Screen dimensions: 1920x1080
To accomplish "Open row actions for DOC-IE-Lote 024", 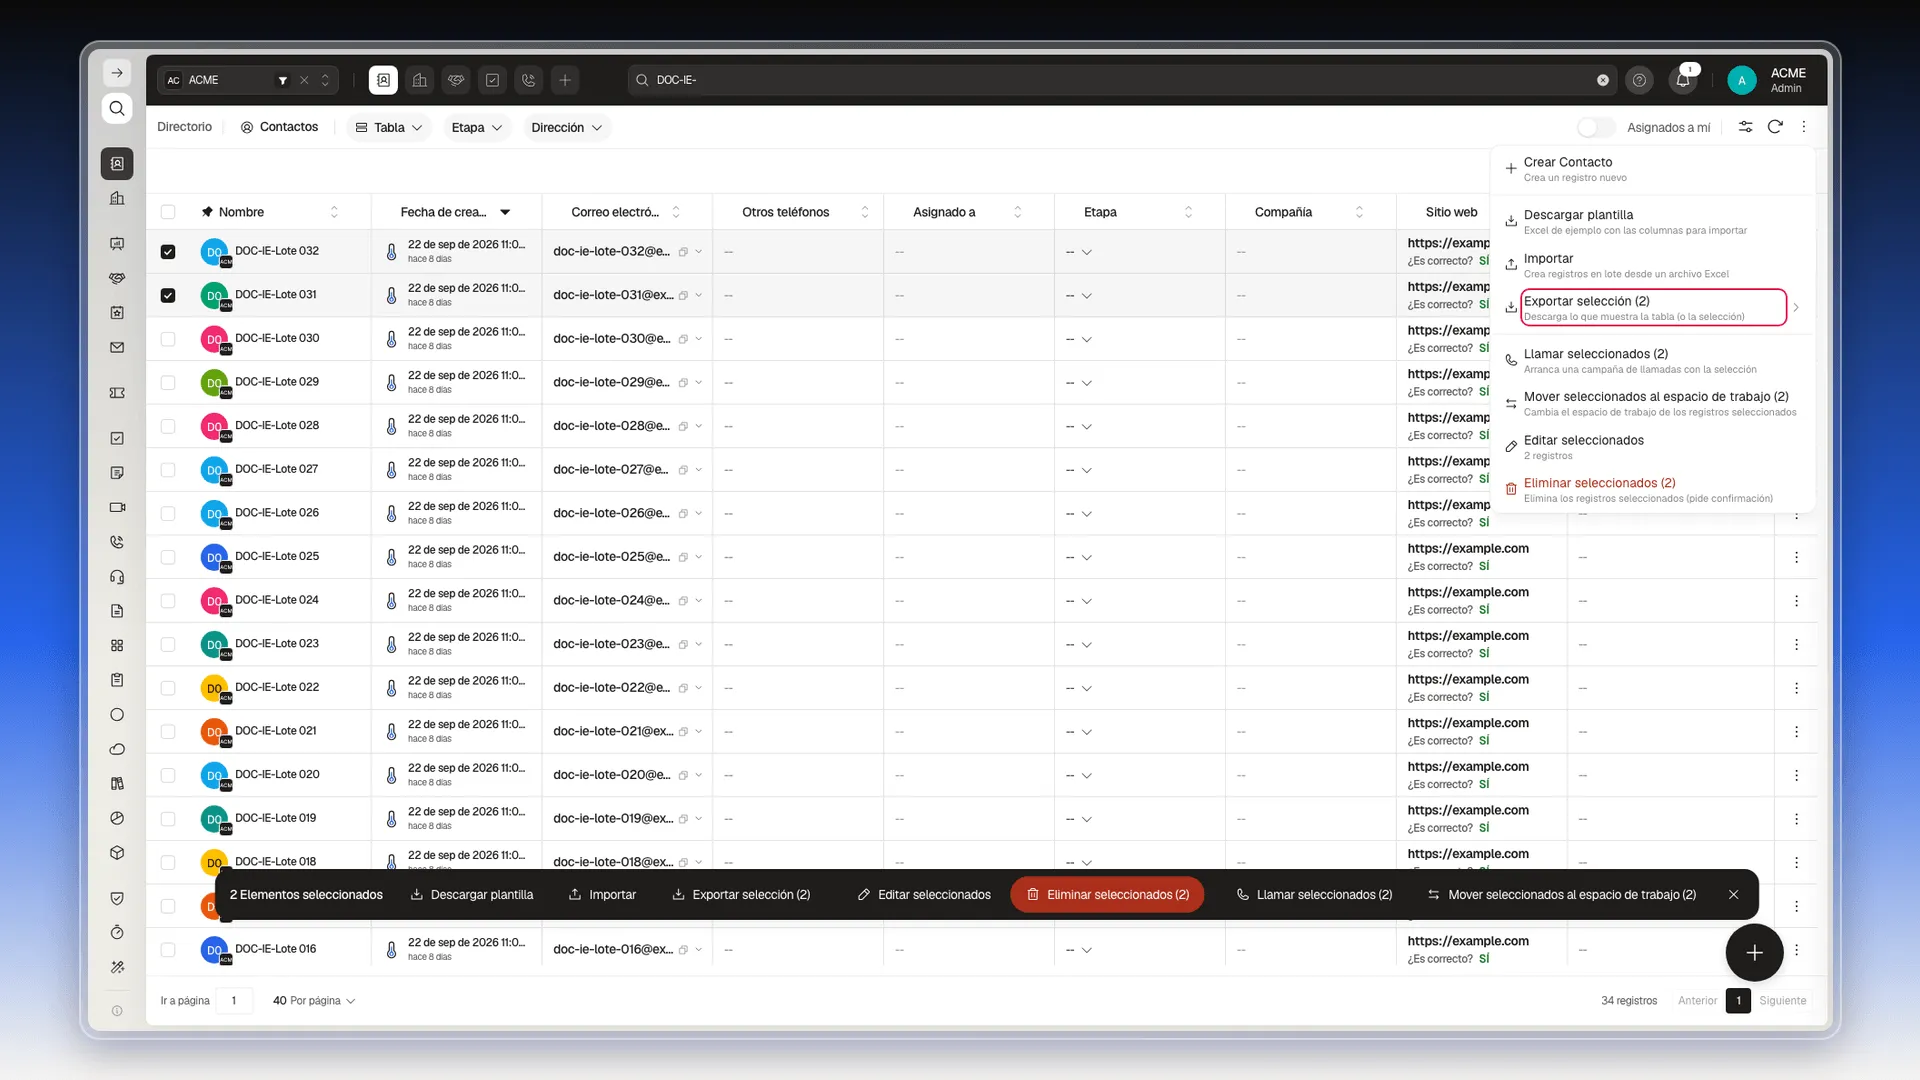I will (x=1796, y=601).
